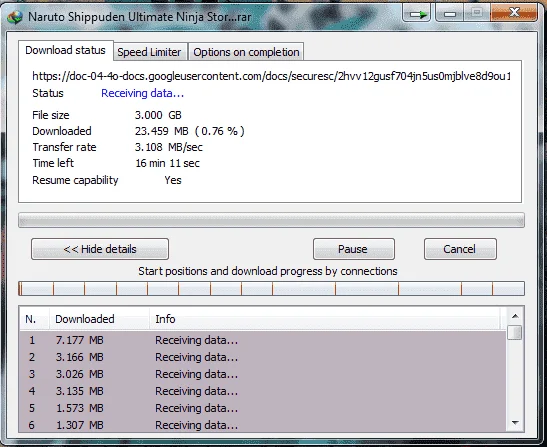The width and height of the screenshot is (547, 447).
Task: Select connection row 6 with 1.307 MB
Action: (x=262, y=425)
